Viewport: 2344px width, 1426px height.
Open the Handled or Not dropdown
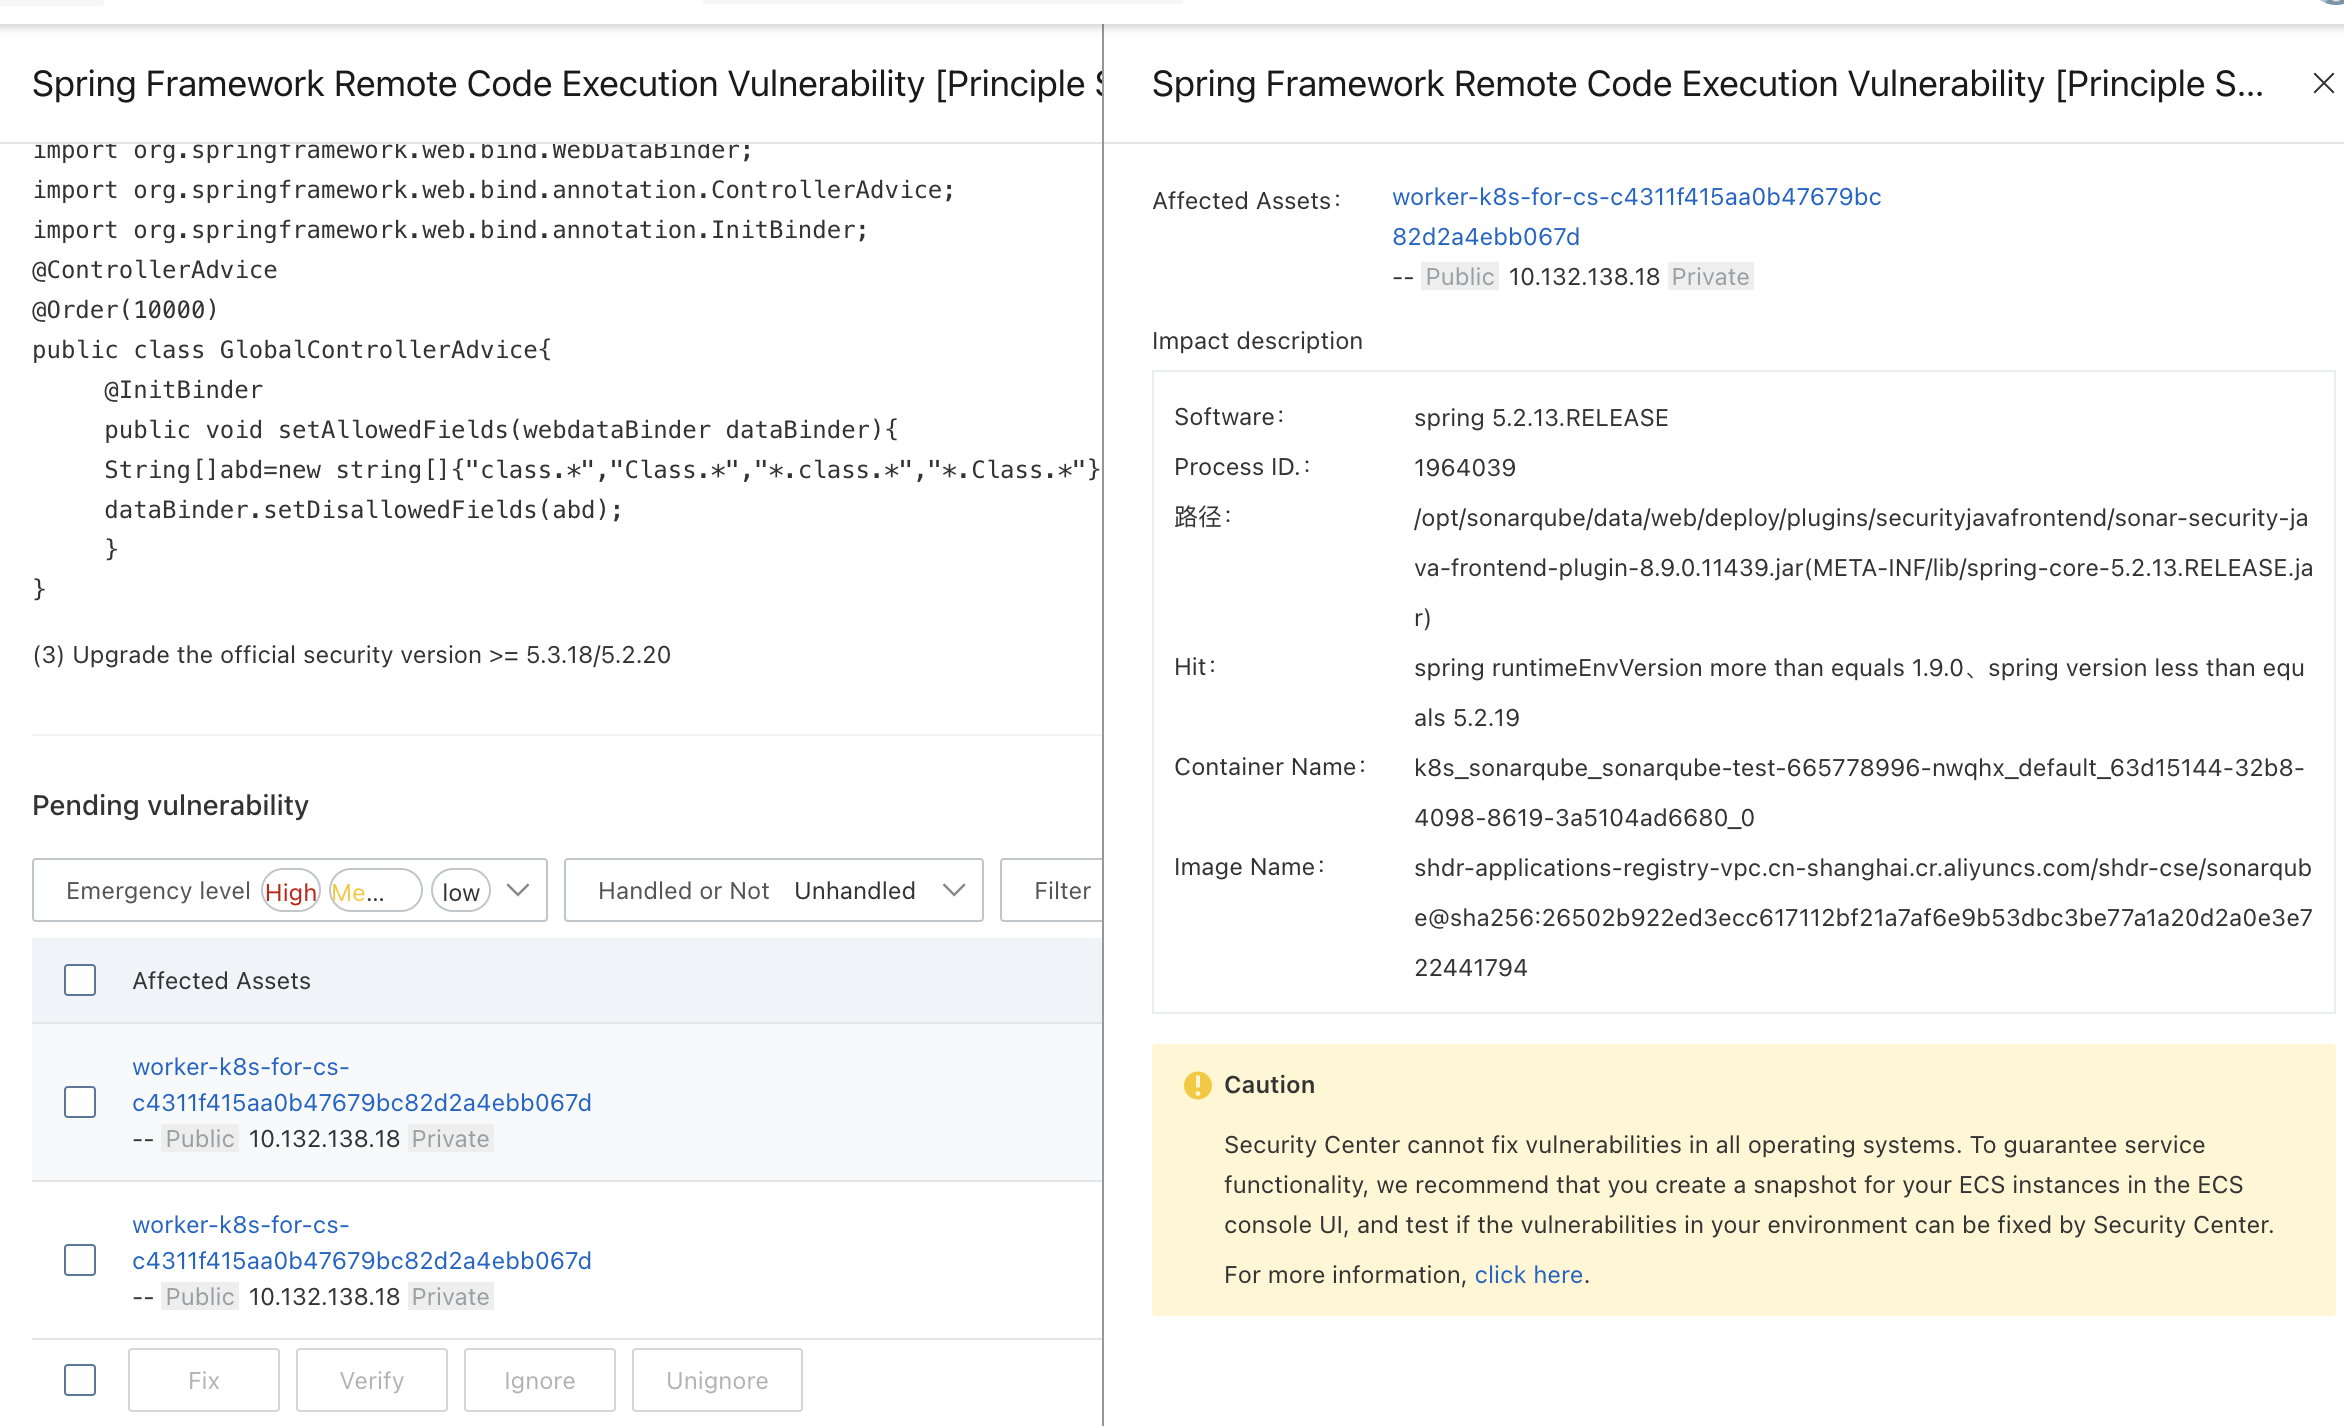[773, 890]
